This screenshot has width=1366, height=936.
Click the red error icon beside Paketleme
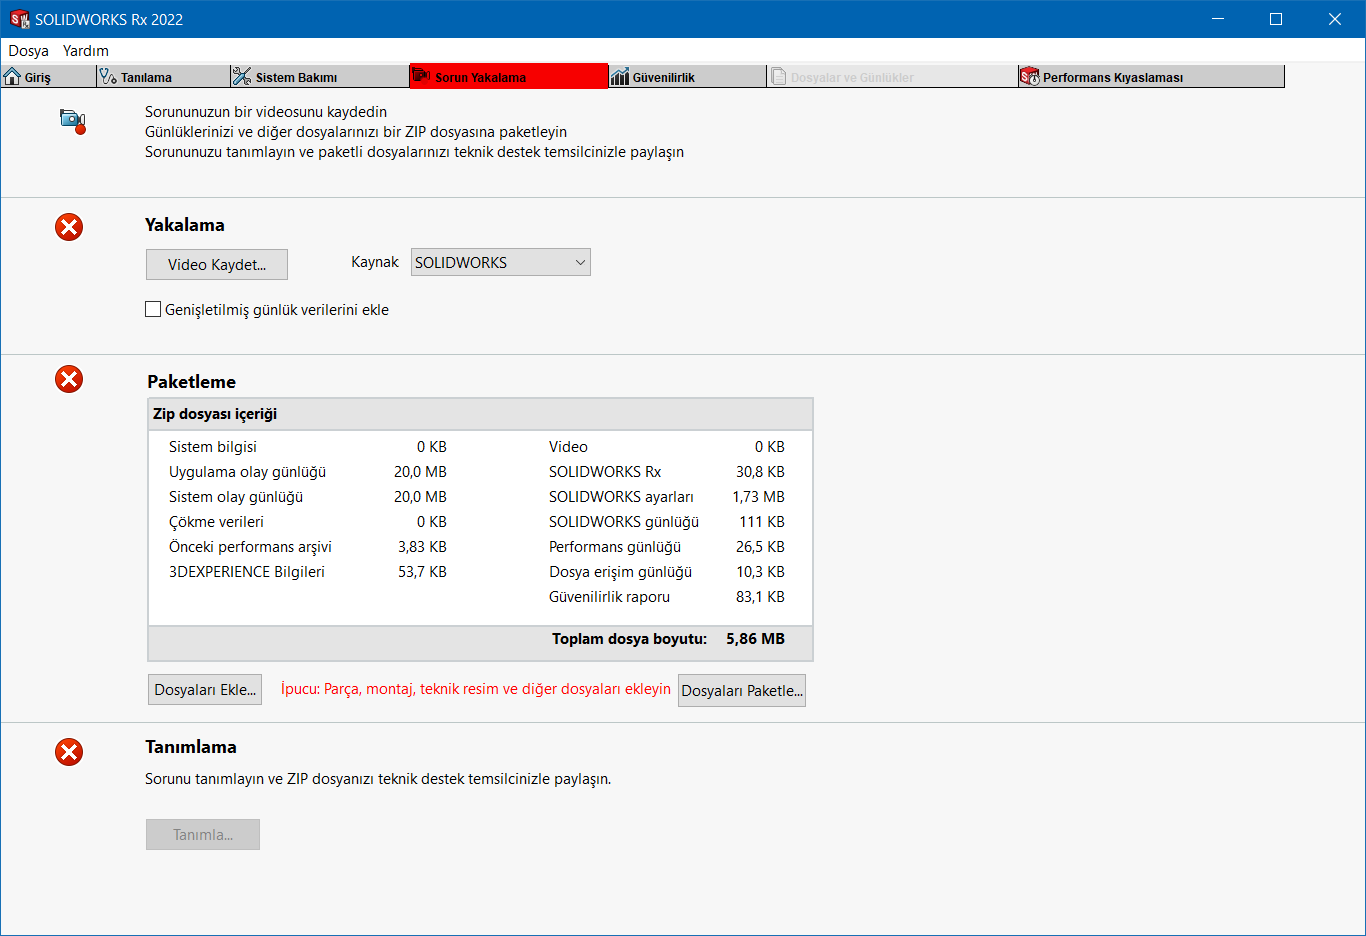[69, 379]
